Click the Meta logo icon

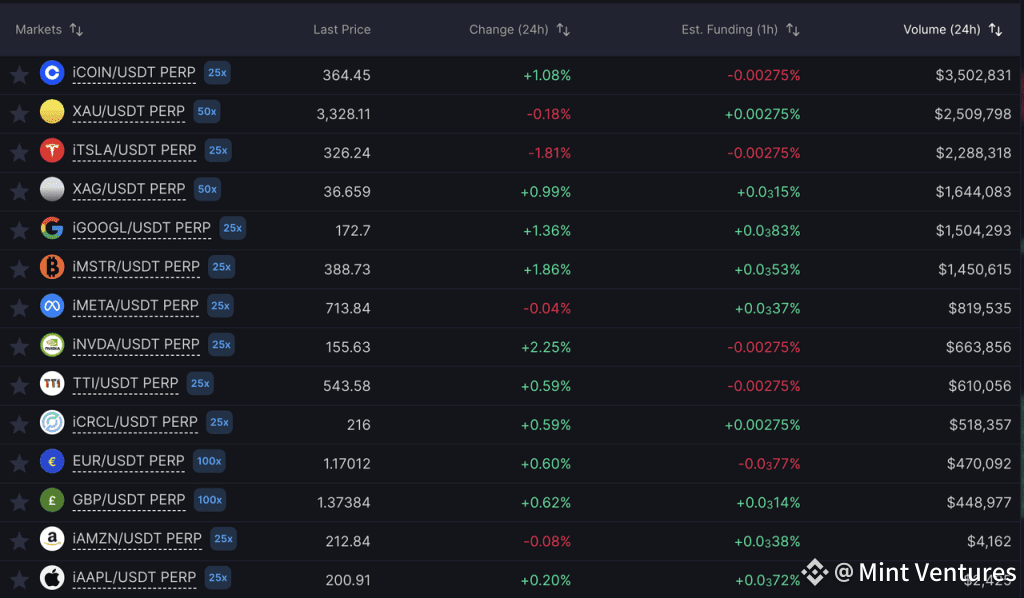click(x=52, y=306)
